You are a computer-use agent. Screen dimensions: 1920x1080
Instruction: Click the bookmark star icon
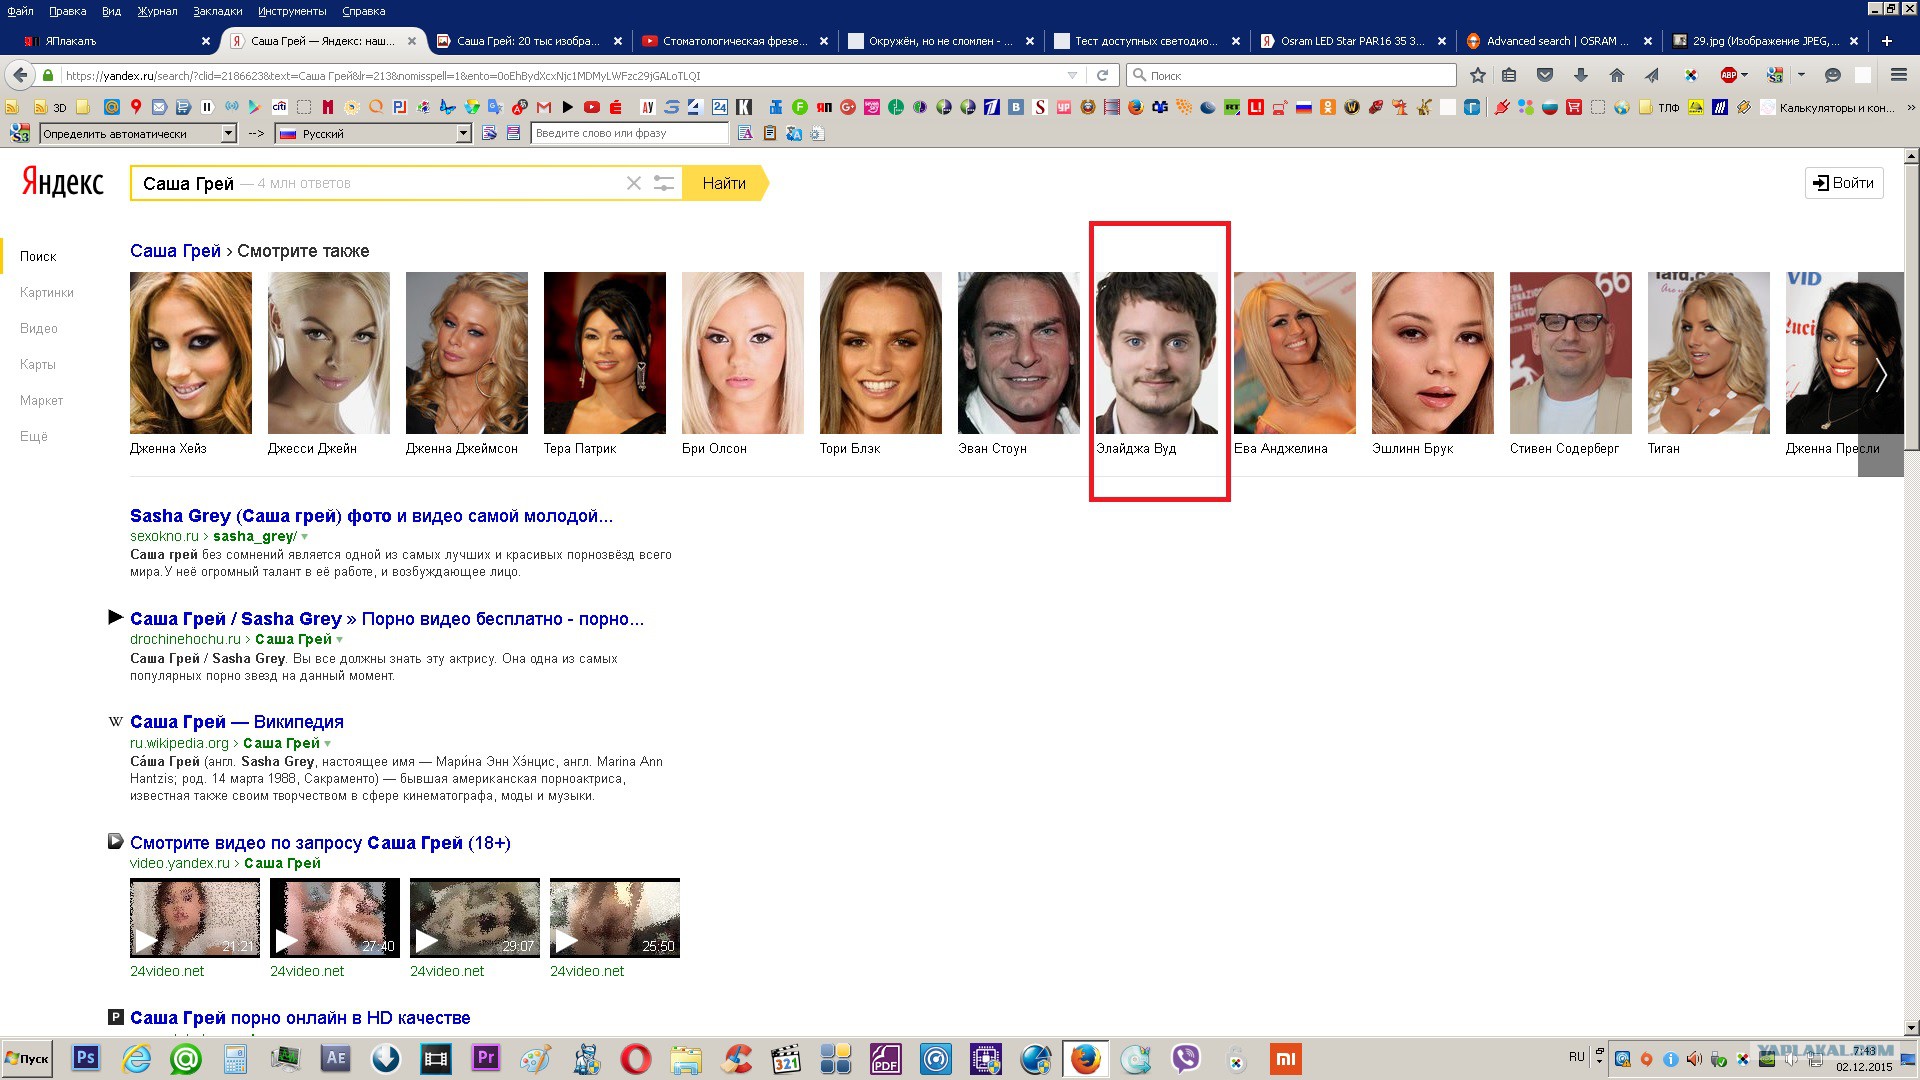click(x=1478, y=75)
